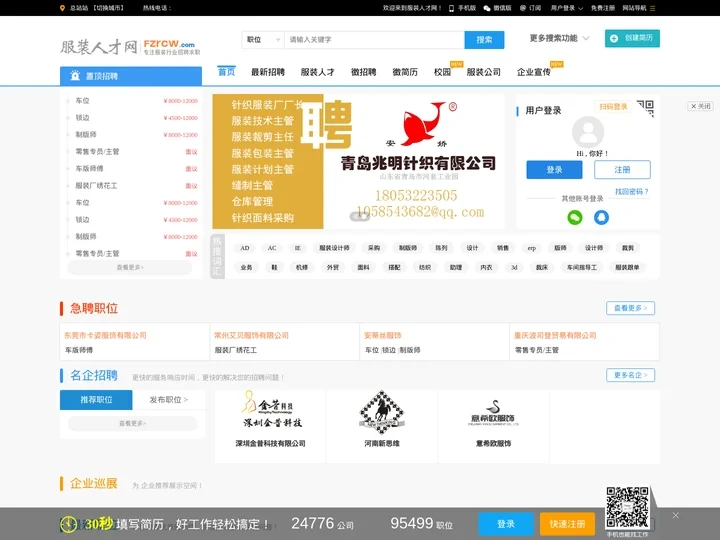This screenshot has height=540, width=720.
Task: Click 查看更多 button for 急聘职位
Action: pyautogui.click(x=630, y=308)
